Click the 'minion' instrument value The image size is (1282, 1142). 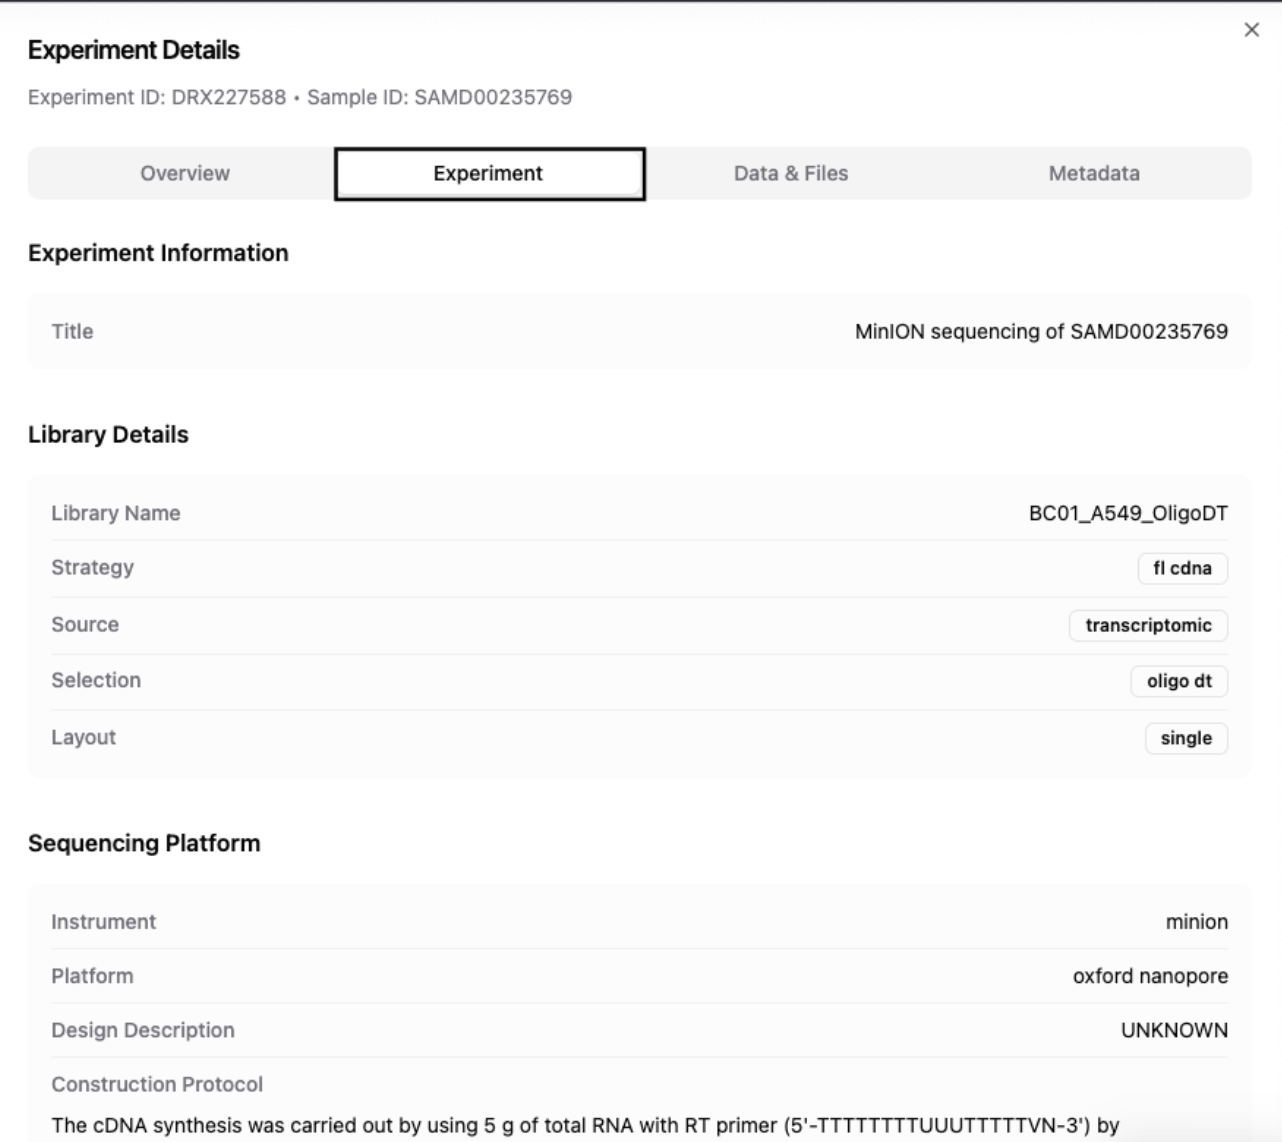[1196, 922]
